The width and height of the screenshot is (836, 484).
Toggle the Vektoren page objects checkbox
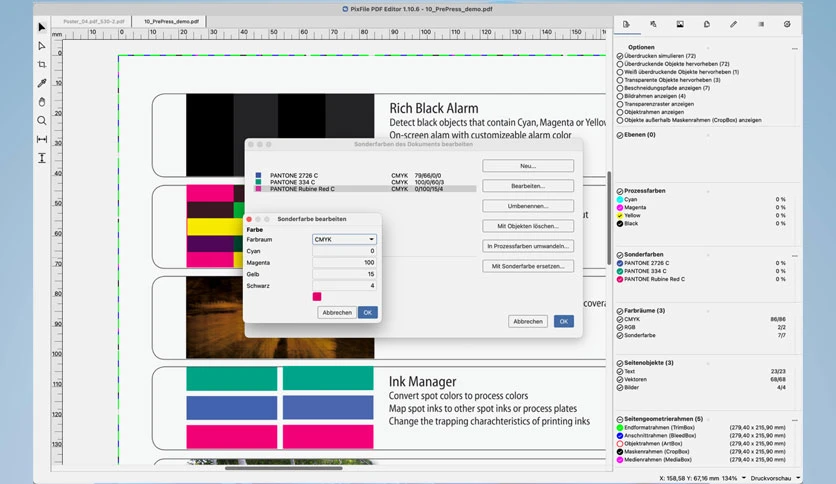tap(620, 380)
